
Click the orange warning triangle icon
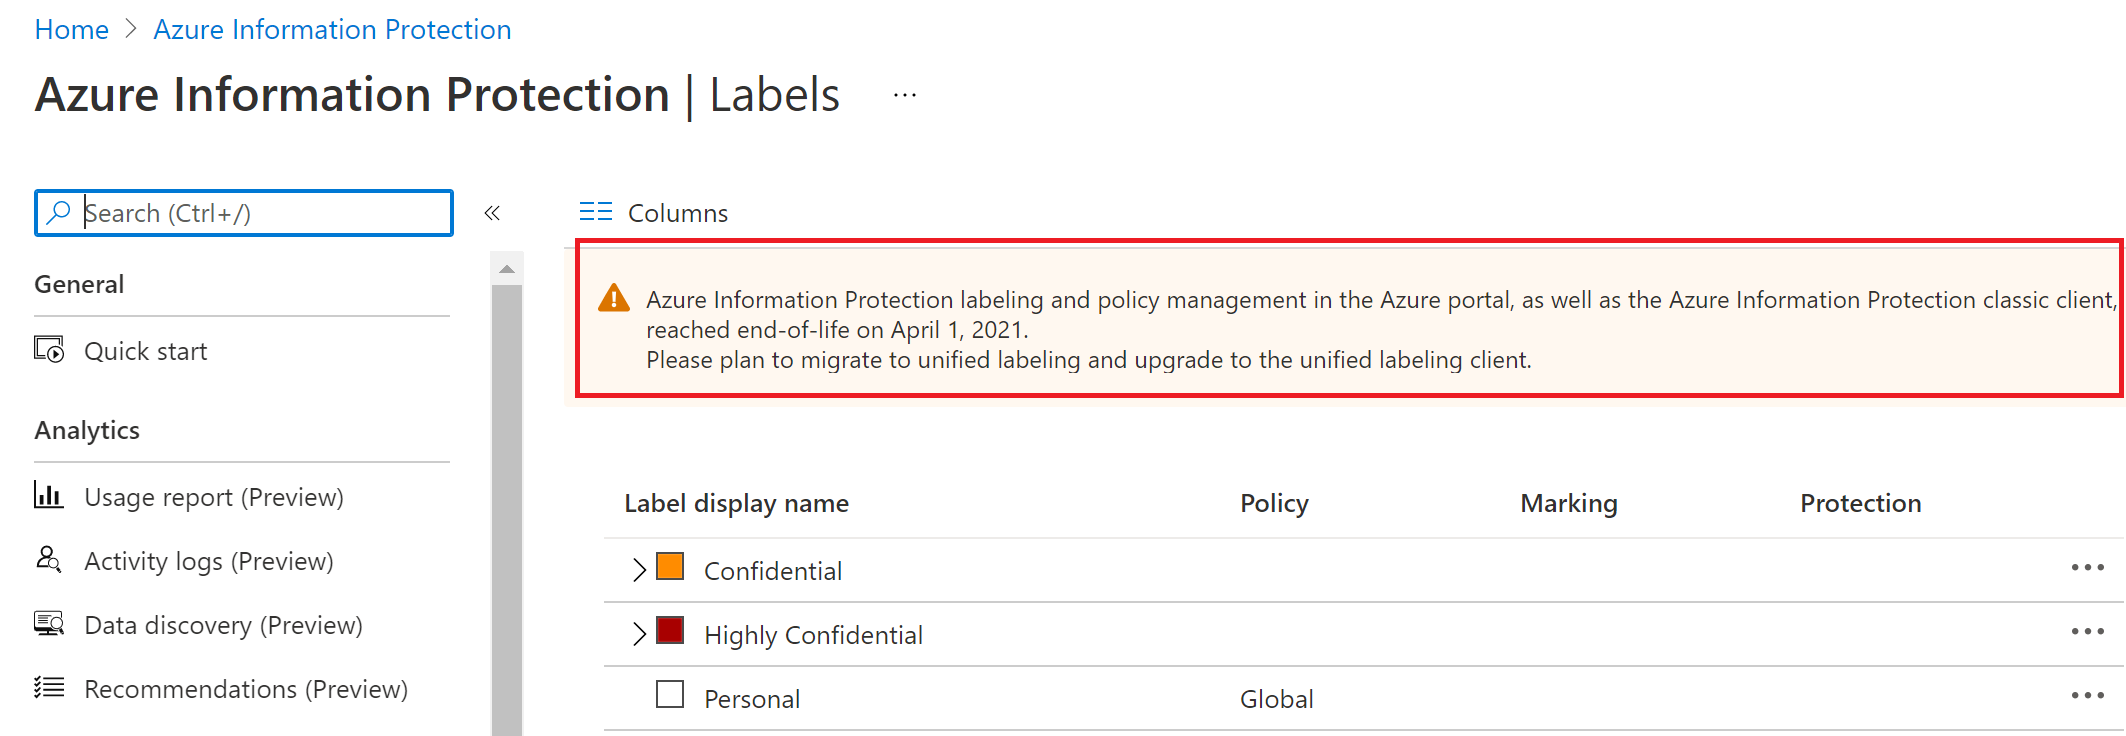pyautogui.click(x=613, y=298)
